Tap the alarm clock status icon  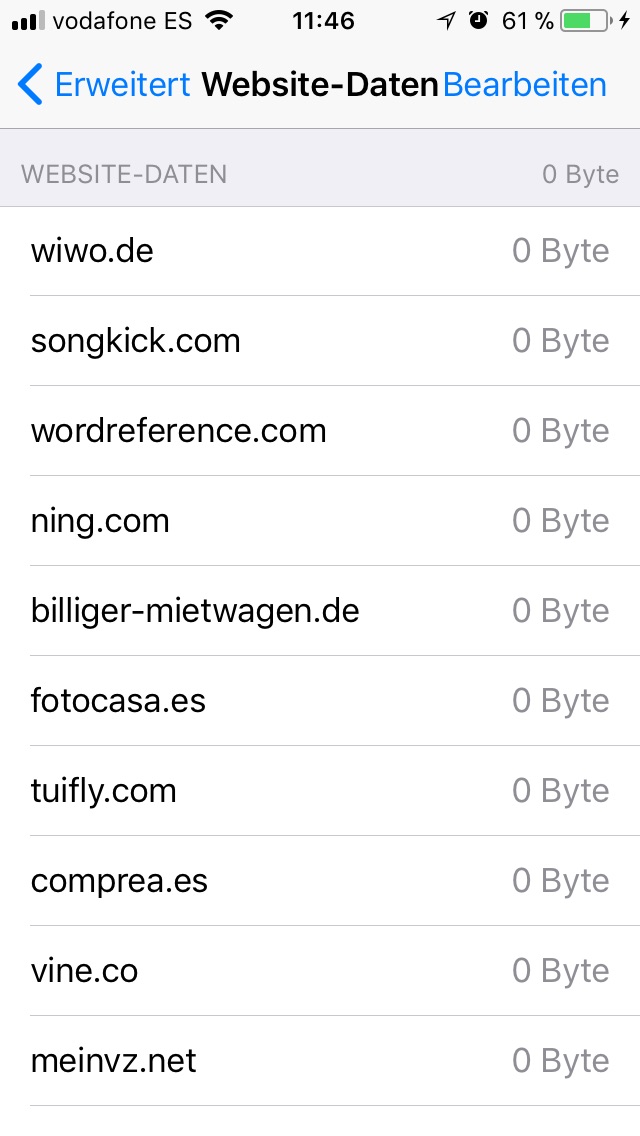(x=478, y=21)
